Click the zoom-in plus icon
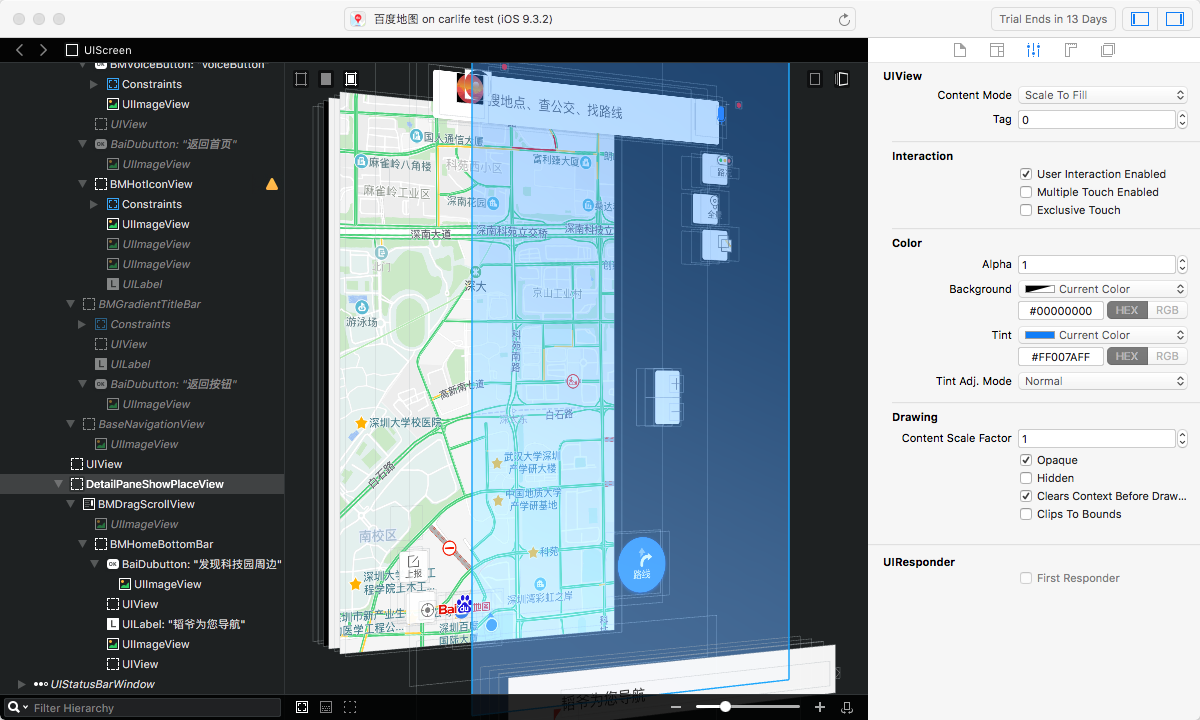Screen dimensions: 1200x720 pos(820,707)
